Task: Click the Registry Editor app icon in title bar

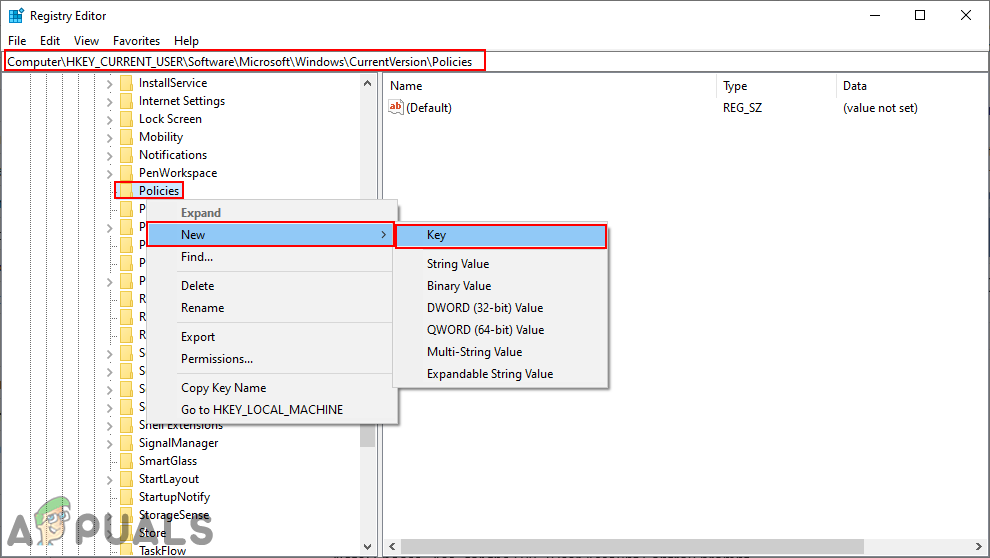Action: click(16, 16)
